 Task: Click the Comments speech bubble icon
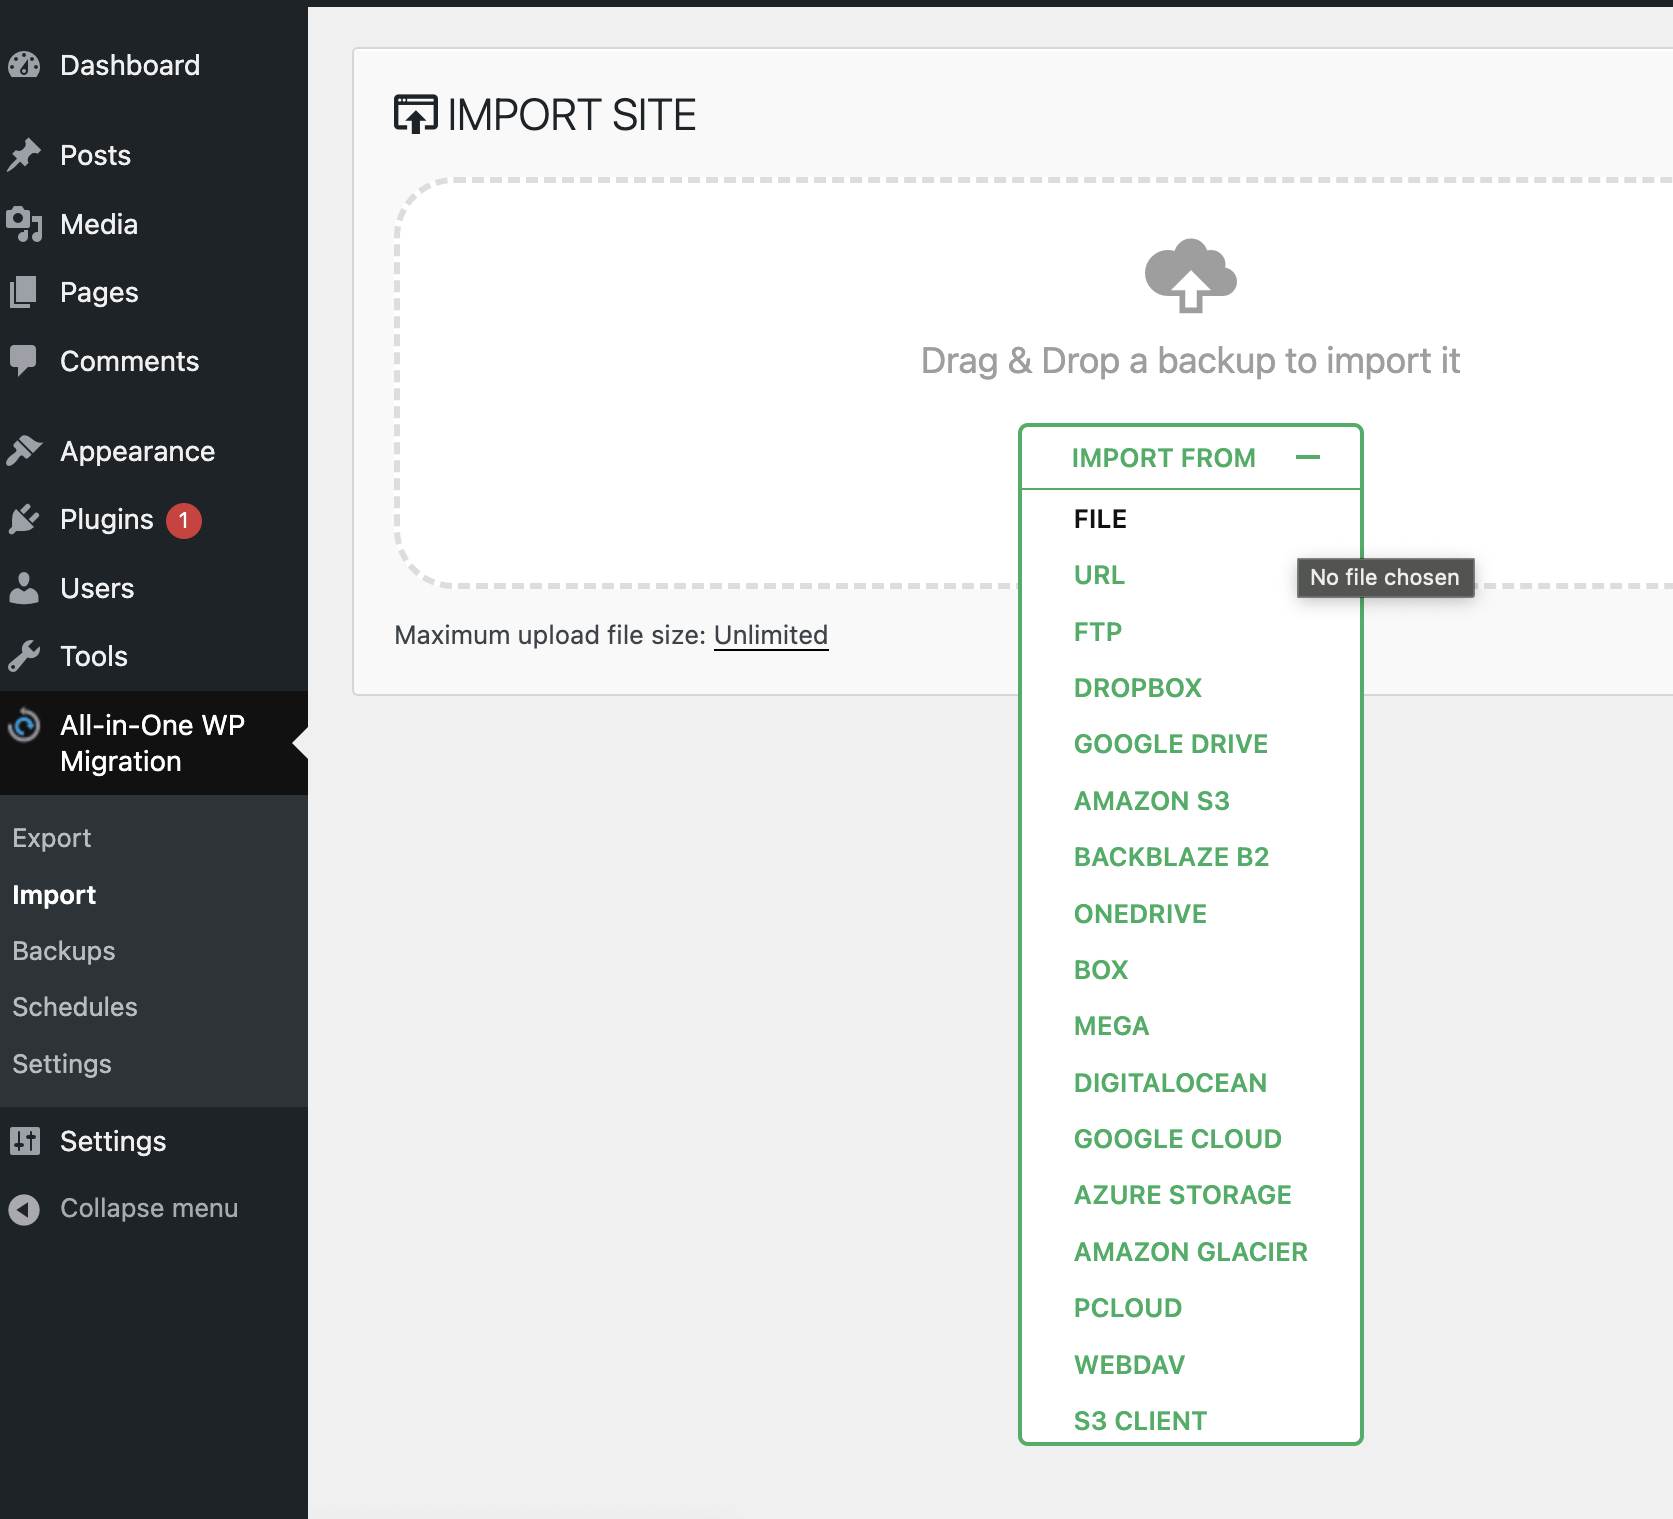(24, 360)
